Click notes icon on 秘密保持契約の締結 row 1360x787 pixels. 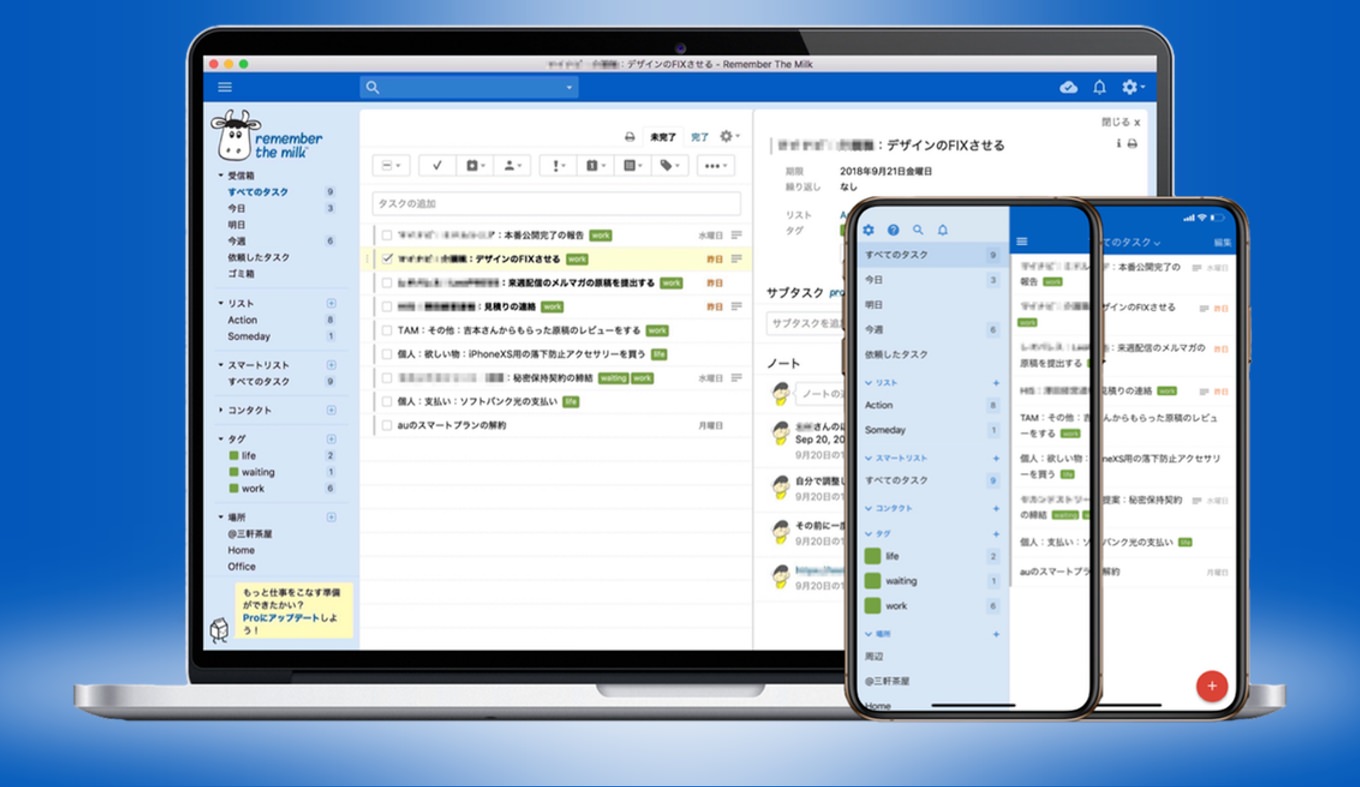click(737, 378)
